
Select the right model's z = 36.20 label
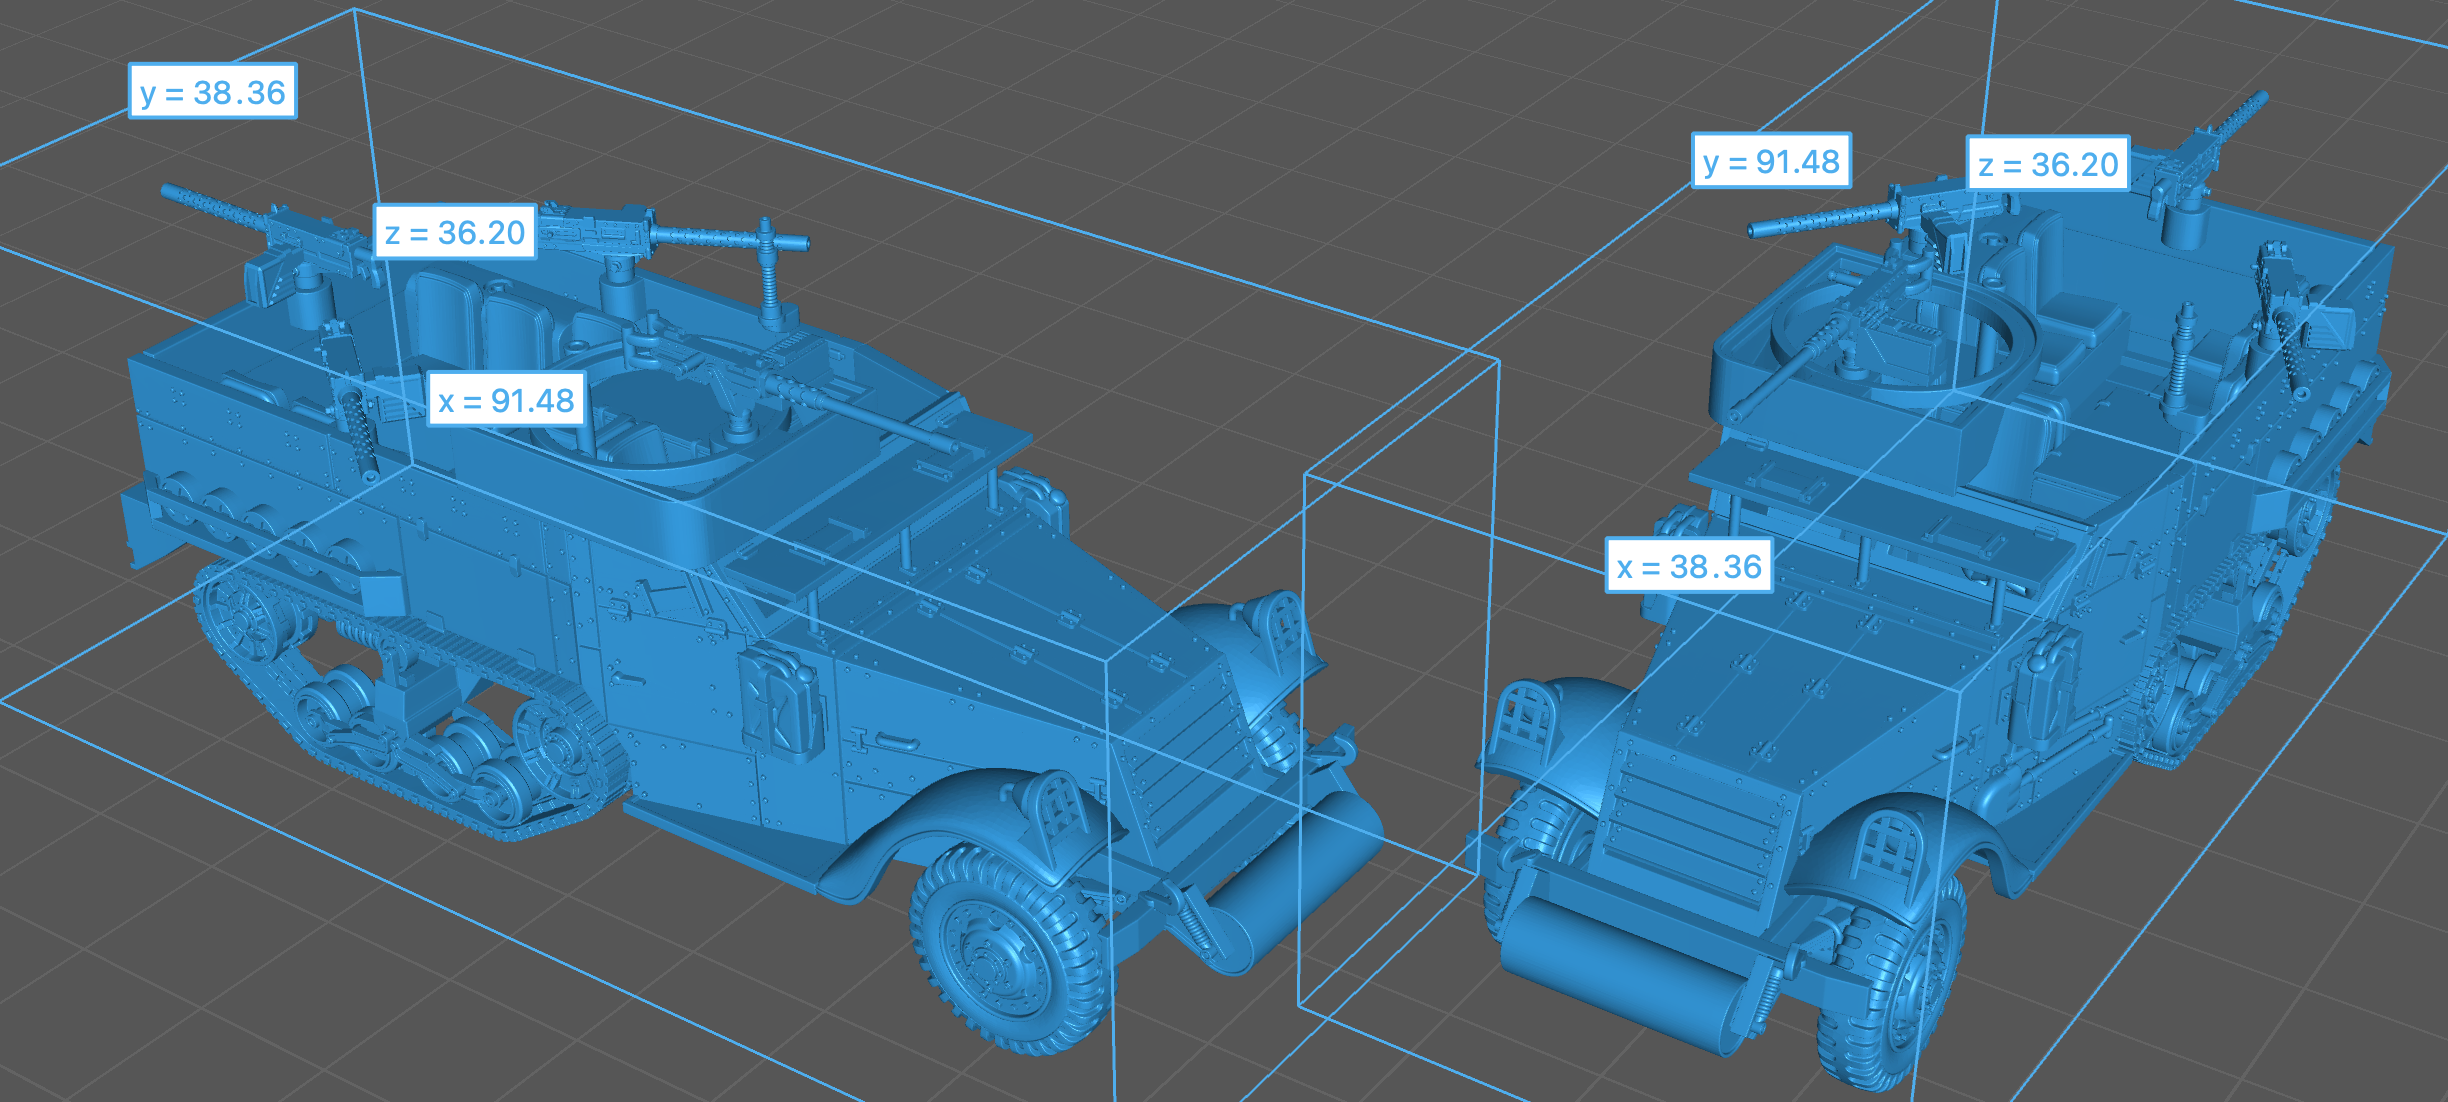point(2048,164)
